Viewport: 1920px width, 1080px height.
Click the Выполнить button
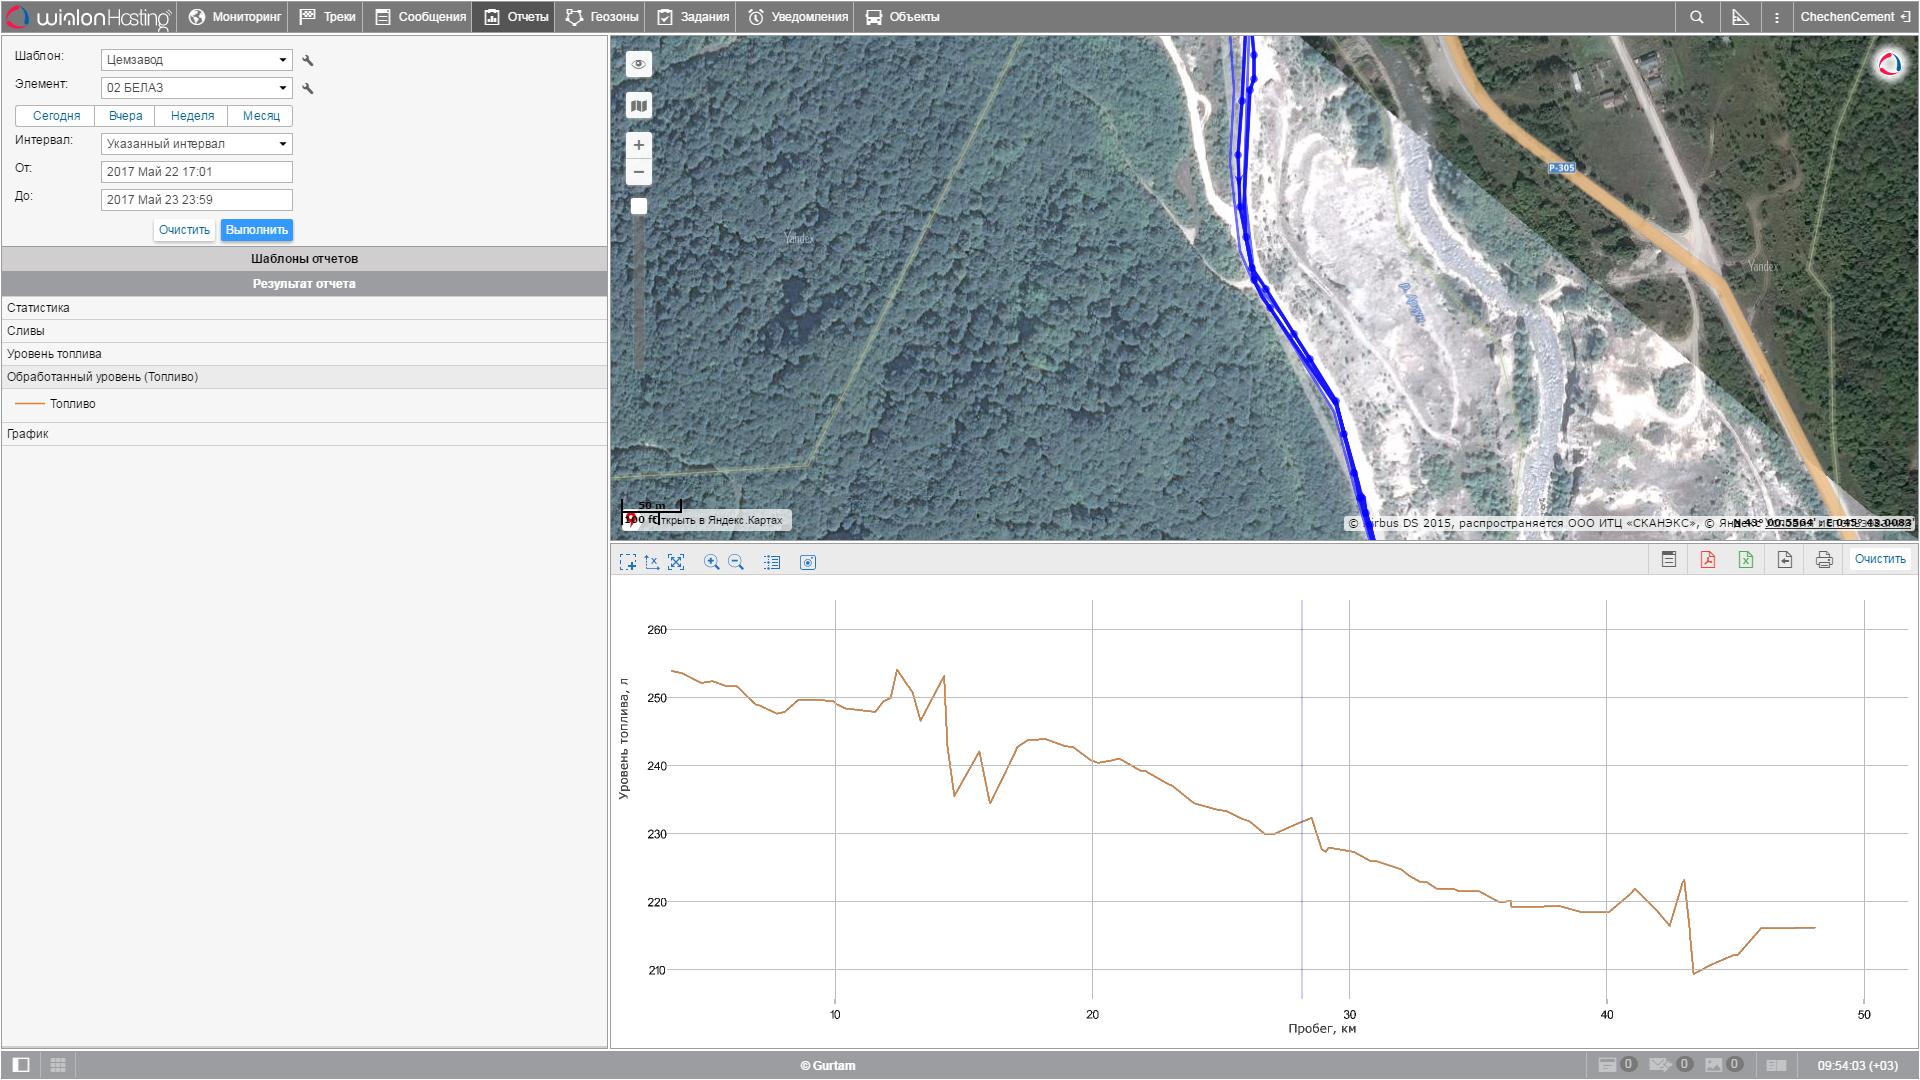(256, 230)
